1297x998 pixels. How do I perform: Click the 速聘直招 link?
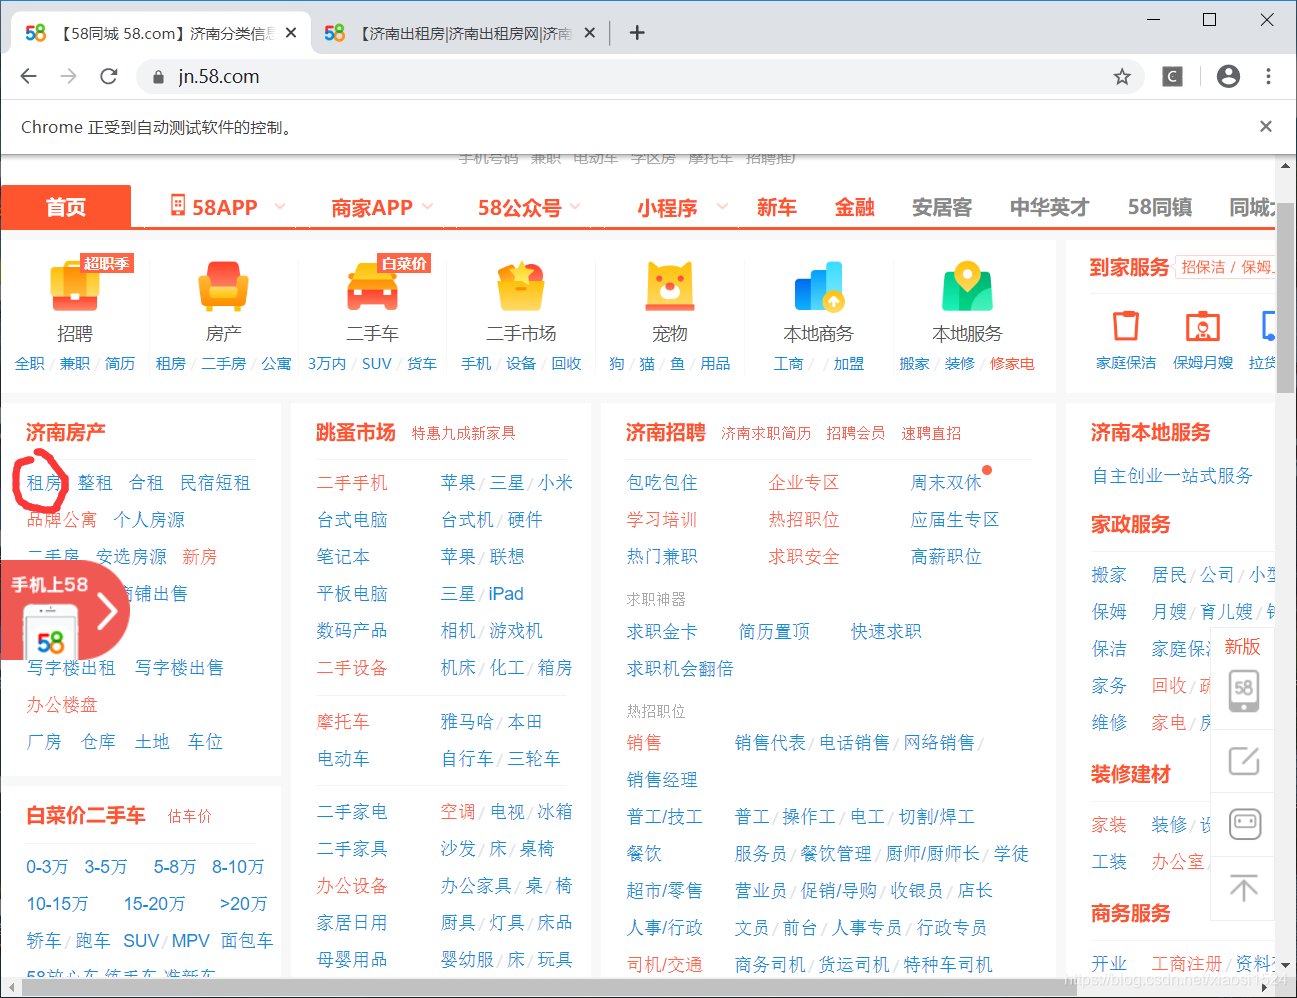point(931,433)
